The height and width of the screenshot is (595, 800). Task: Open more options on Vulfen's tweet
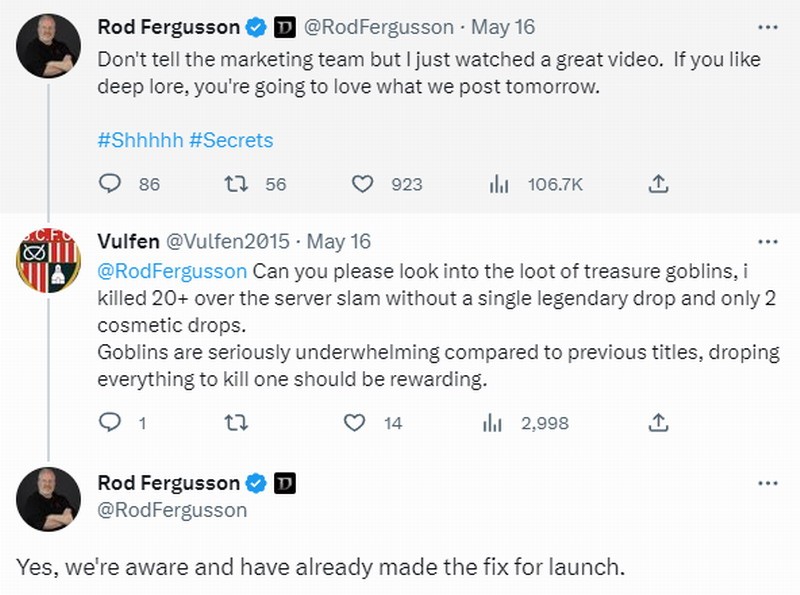click(x=767, y=242)
